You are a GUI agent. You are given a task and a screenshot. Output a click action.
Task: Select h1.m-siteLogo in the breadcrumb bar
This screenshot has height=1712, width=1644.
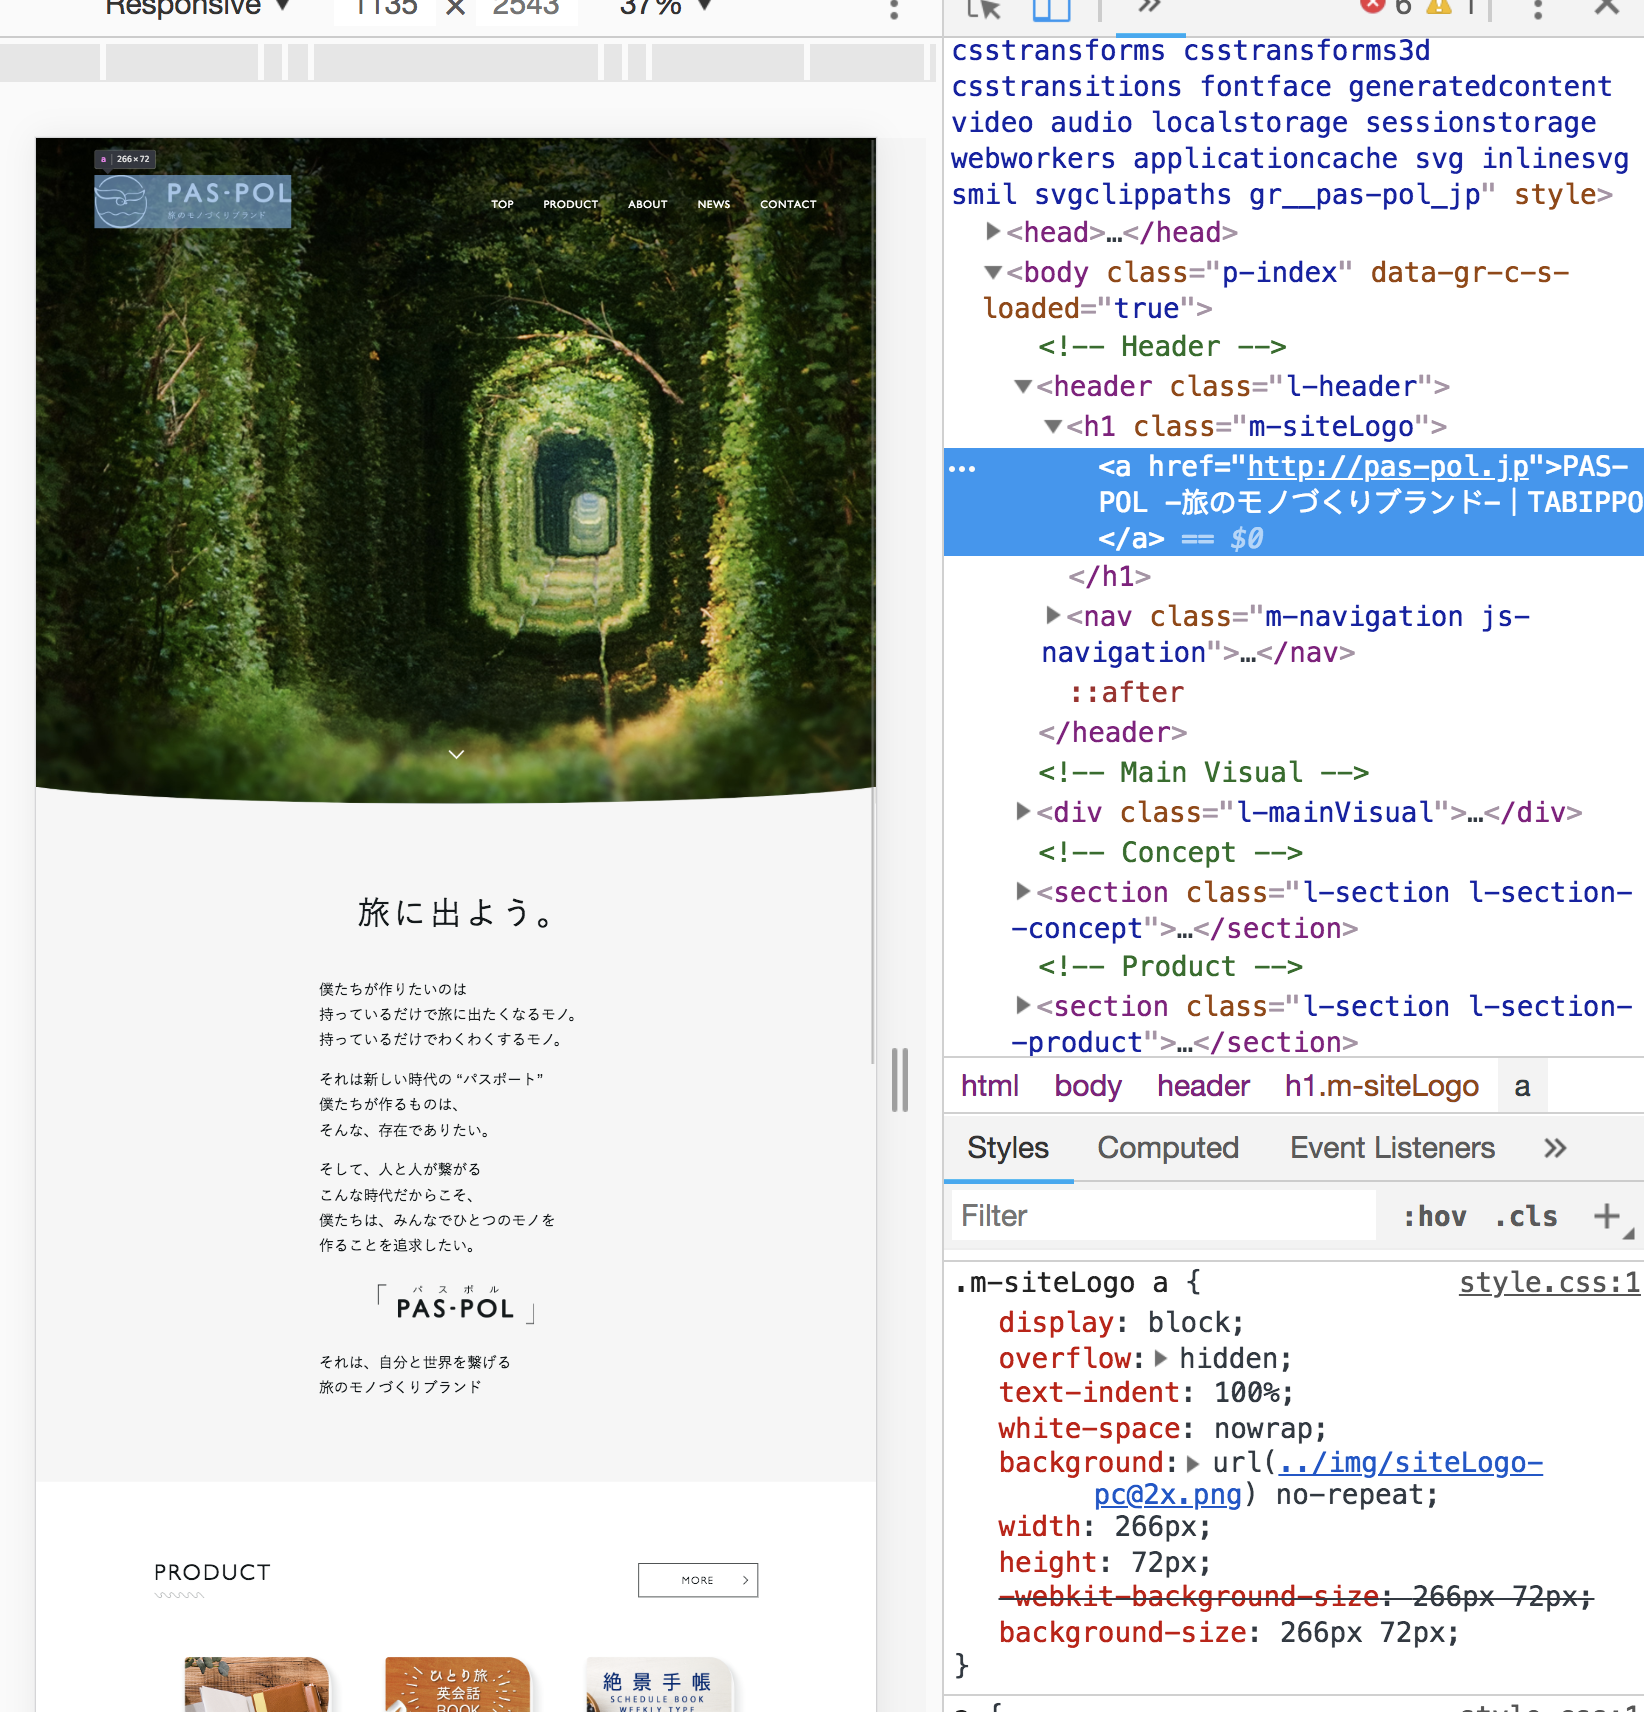1381,1086
